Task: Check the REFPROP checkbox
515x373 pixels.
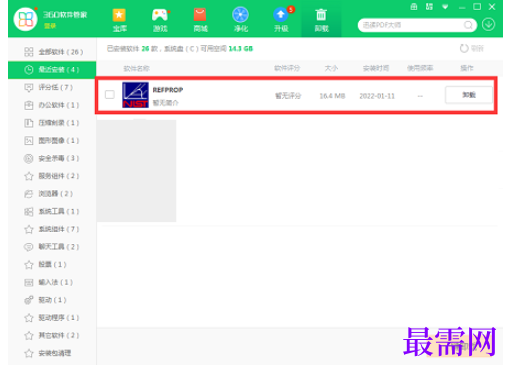Action: point(110,95)
